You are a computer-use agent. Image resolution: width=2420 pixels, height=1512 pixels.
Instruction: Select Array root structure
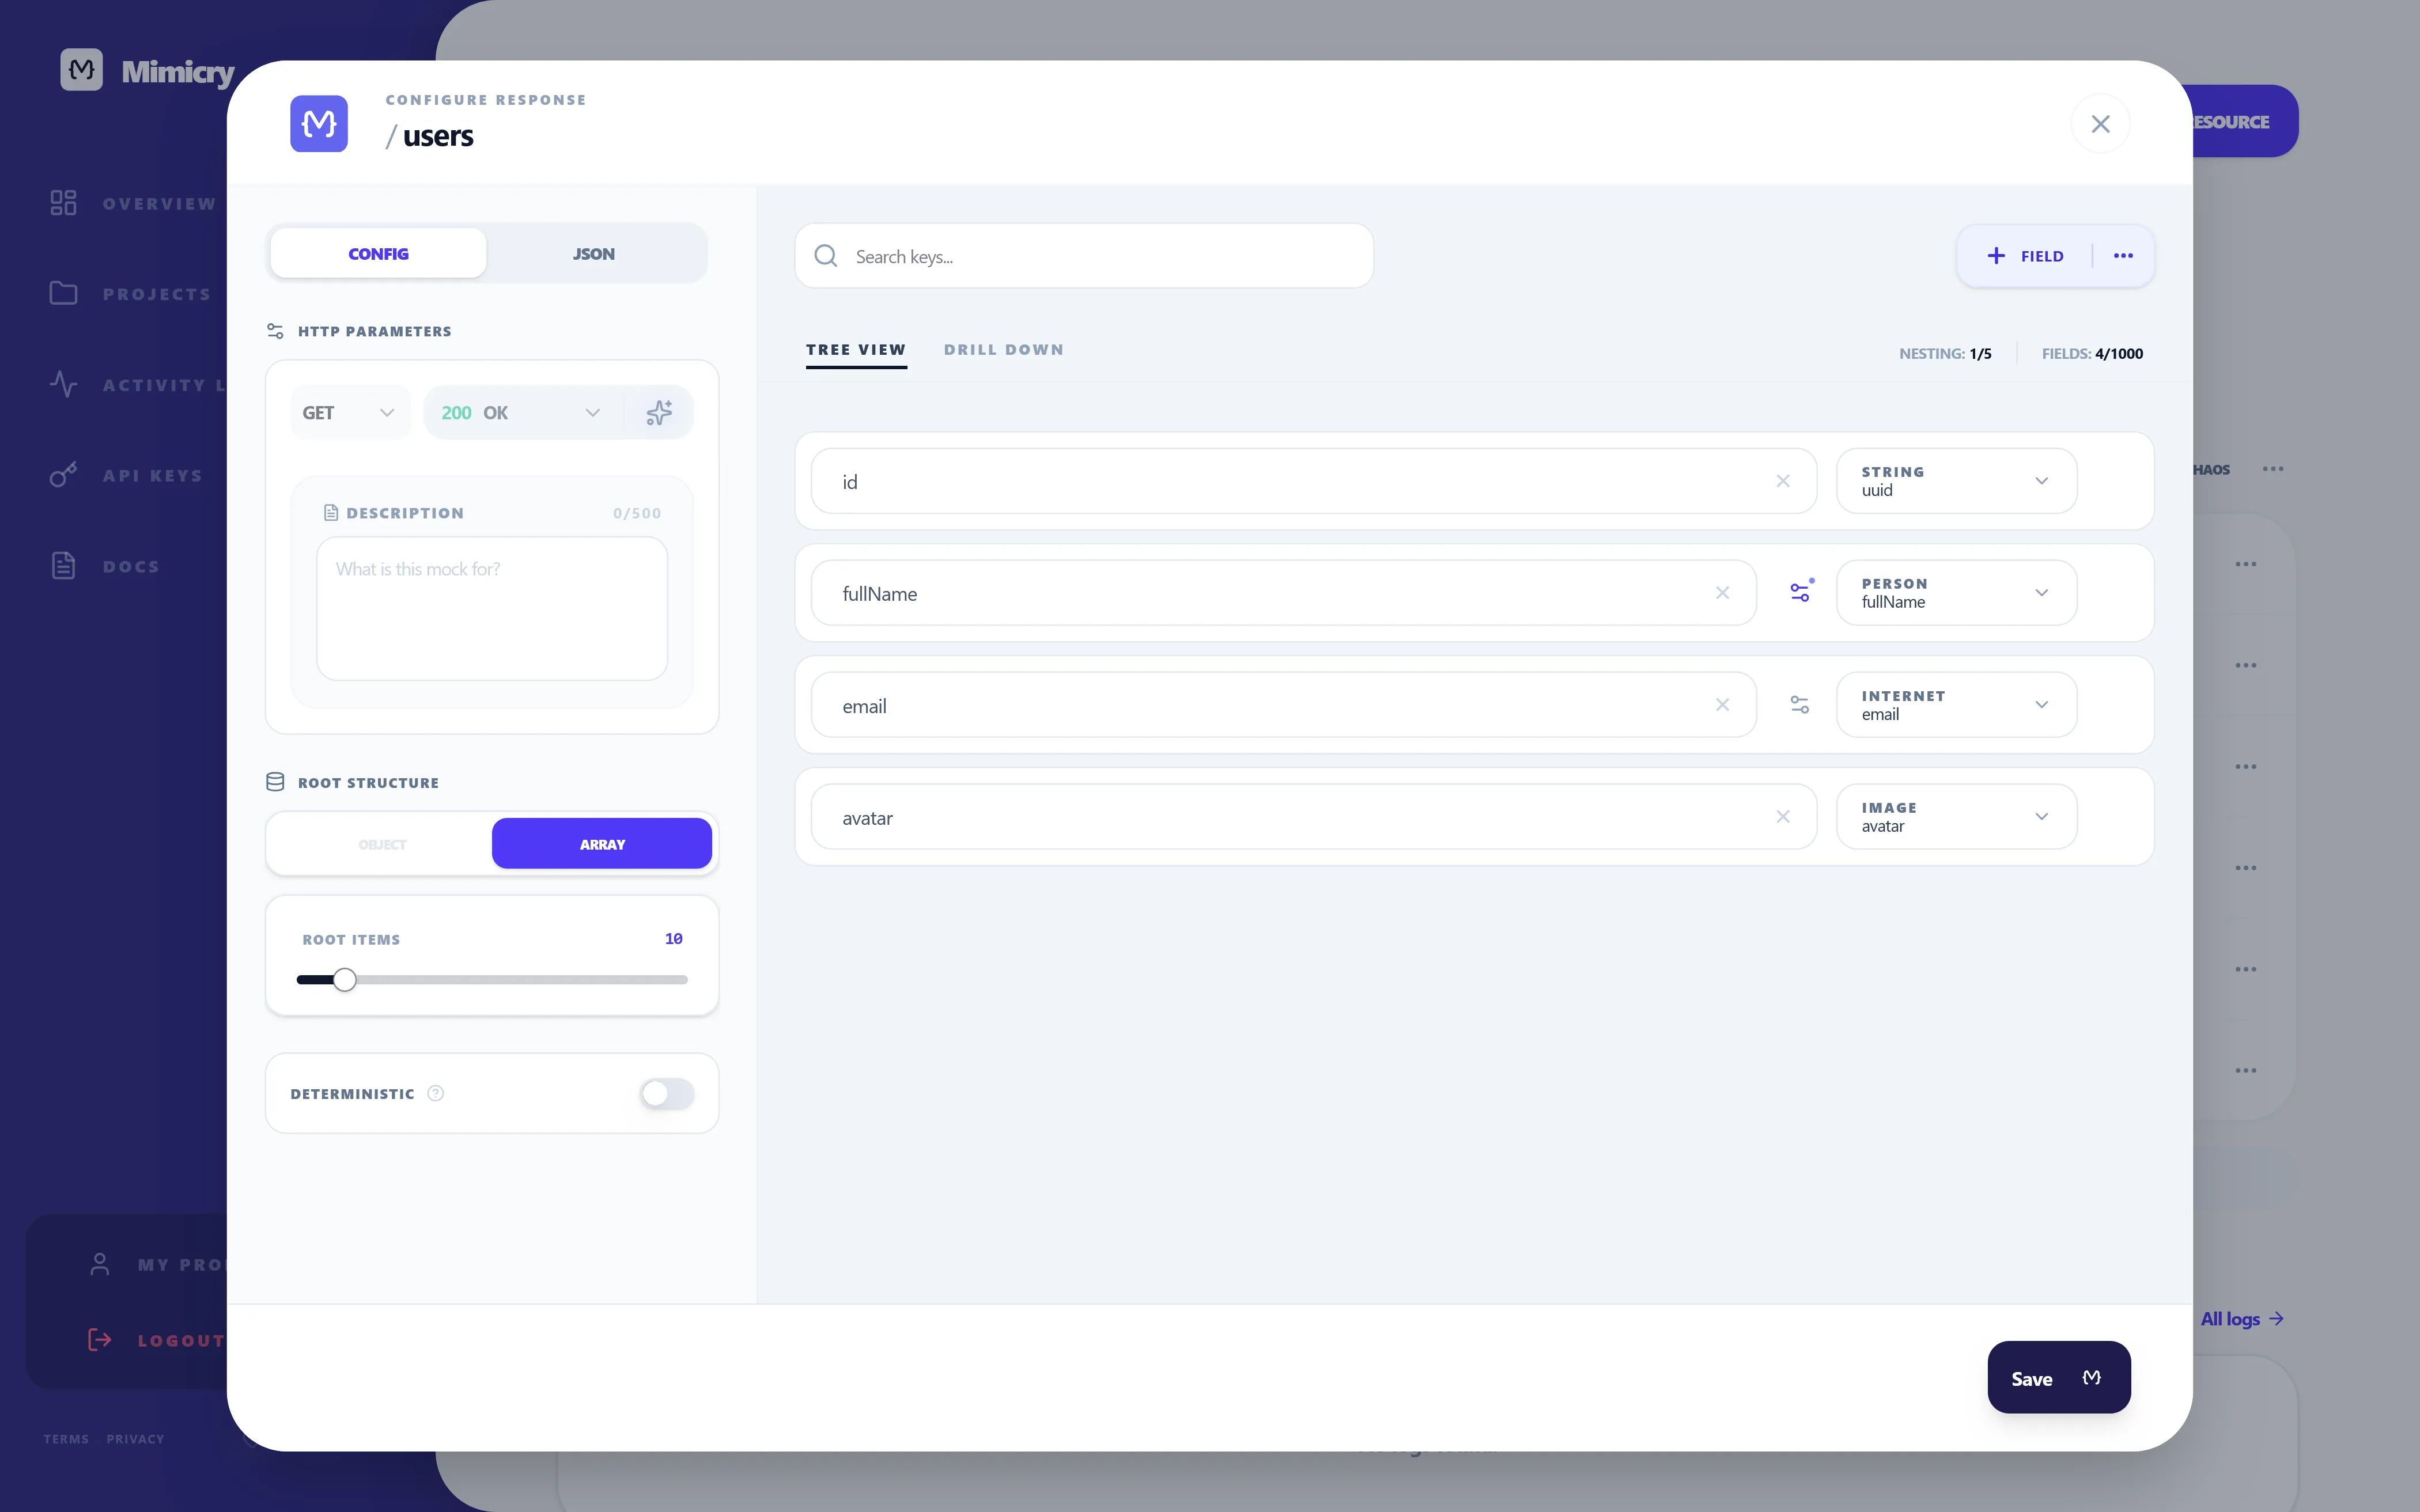pyautogui.click(x=602, y=844)
